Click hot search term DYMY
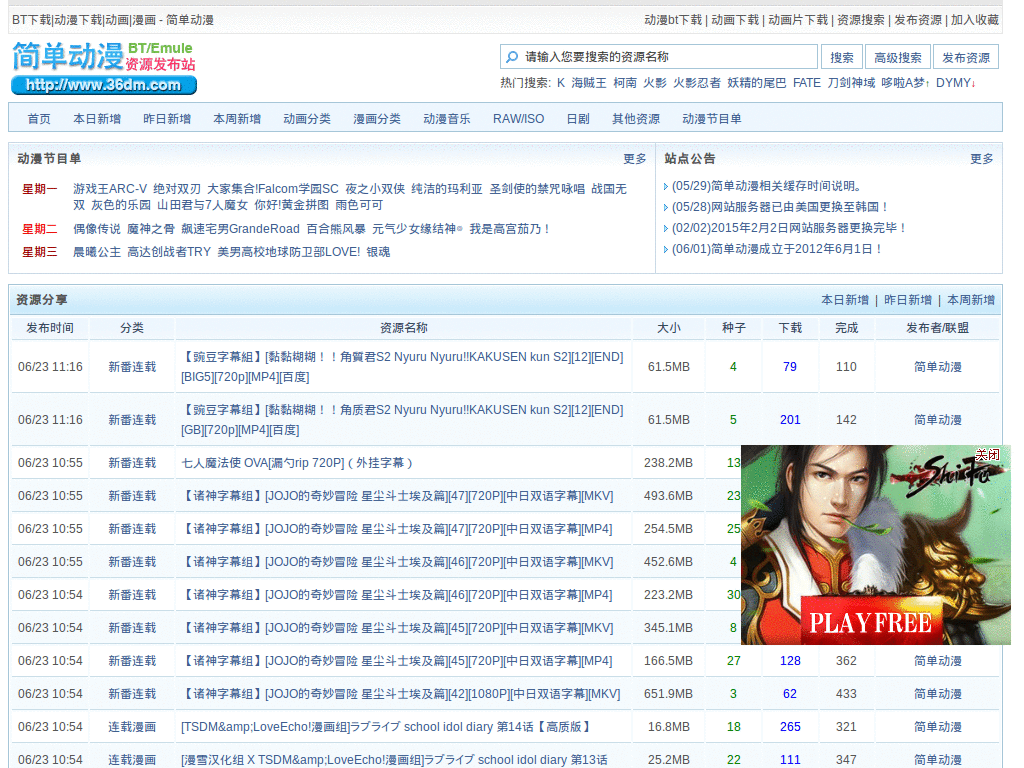1024x768 pixels. 953,83
